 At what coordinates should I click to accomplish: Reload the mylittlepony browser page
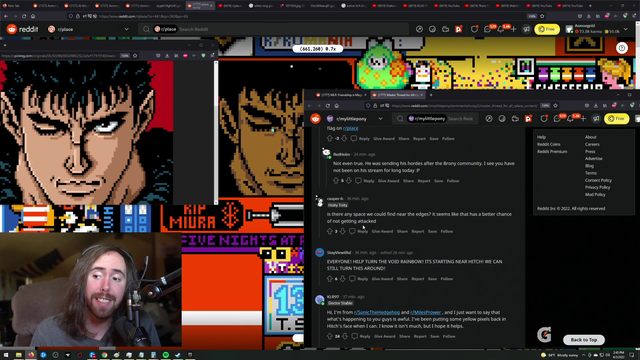[x=328, y=106]
